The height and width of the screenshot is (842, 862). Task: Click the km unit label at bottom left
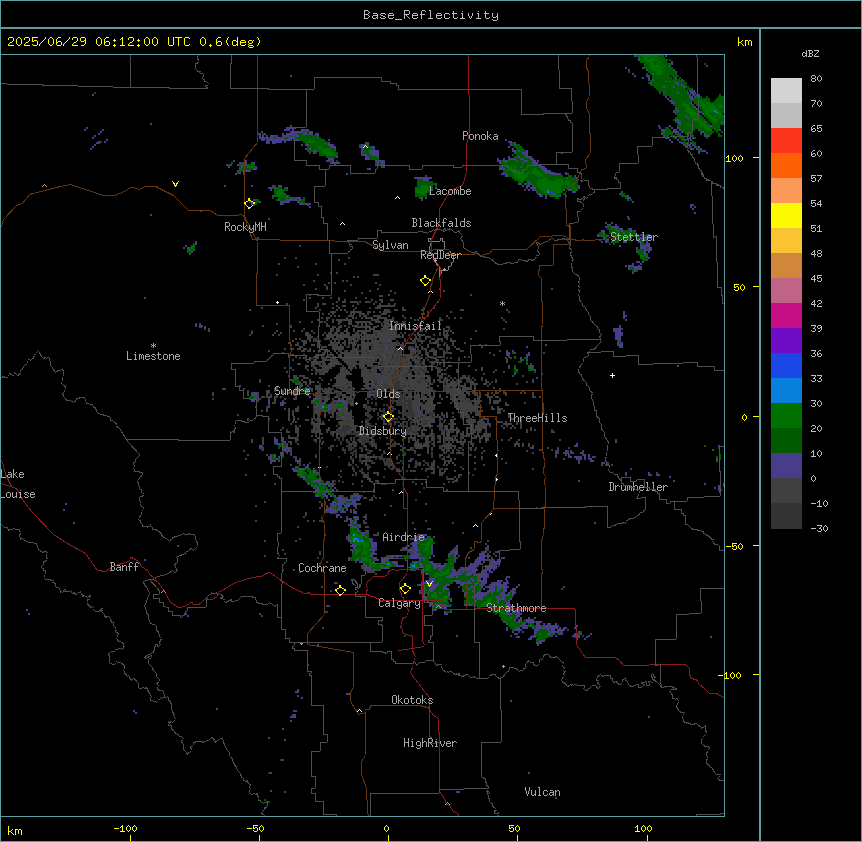point(15,830)
